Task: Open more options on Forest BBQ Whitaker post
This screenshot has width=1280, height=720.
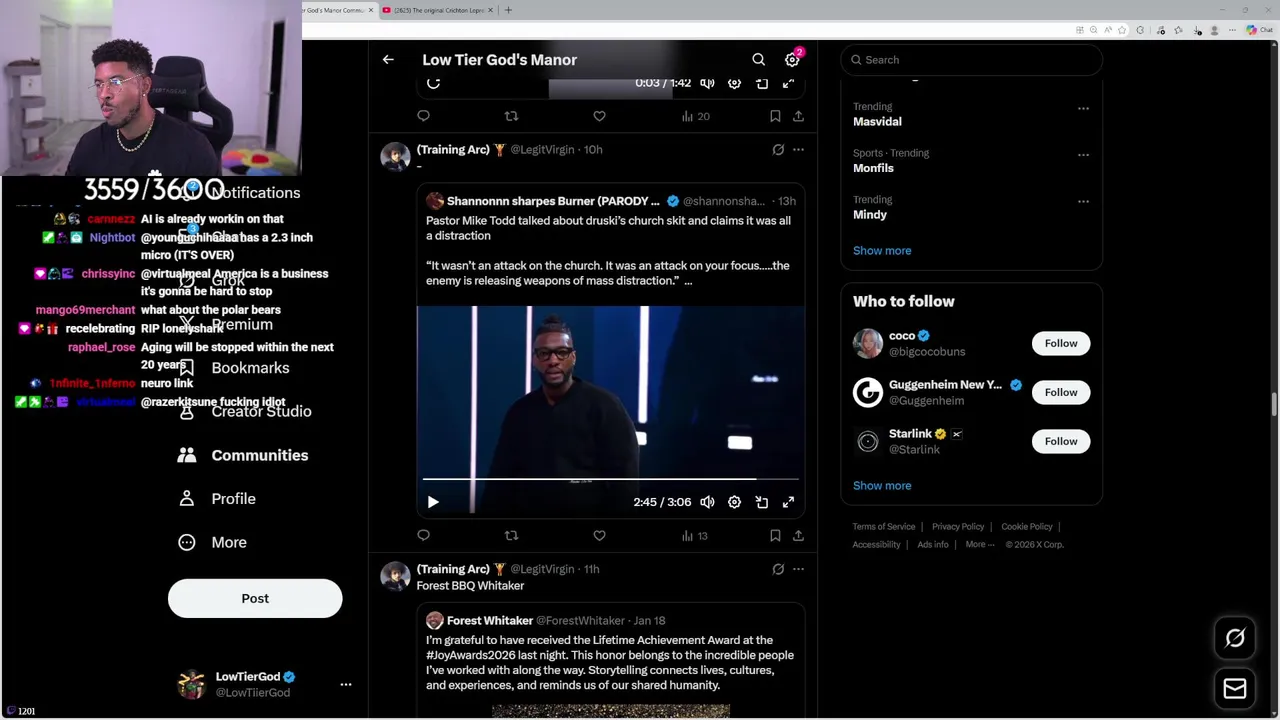Action: [x=798, y=569]
